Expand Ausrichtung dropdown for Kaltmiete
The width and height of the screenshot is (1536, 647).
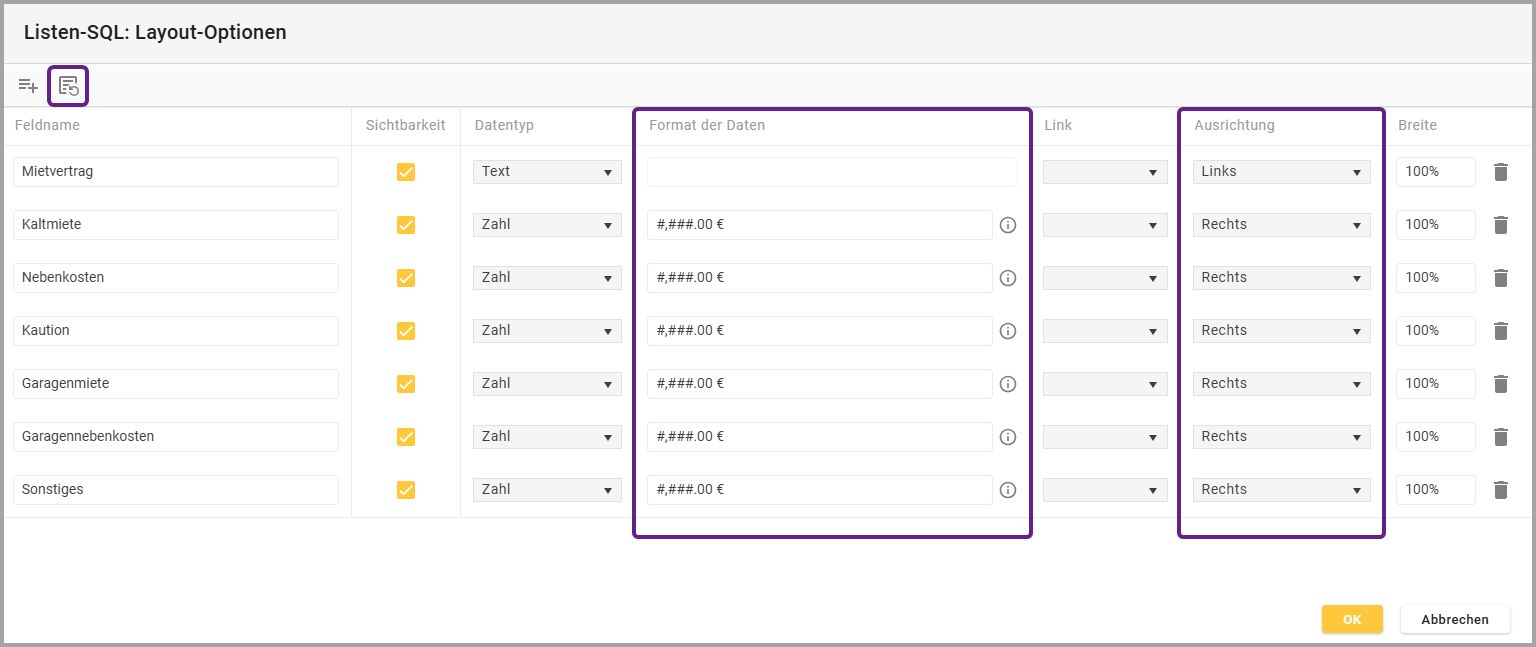click(x=1281, y=225)
